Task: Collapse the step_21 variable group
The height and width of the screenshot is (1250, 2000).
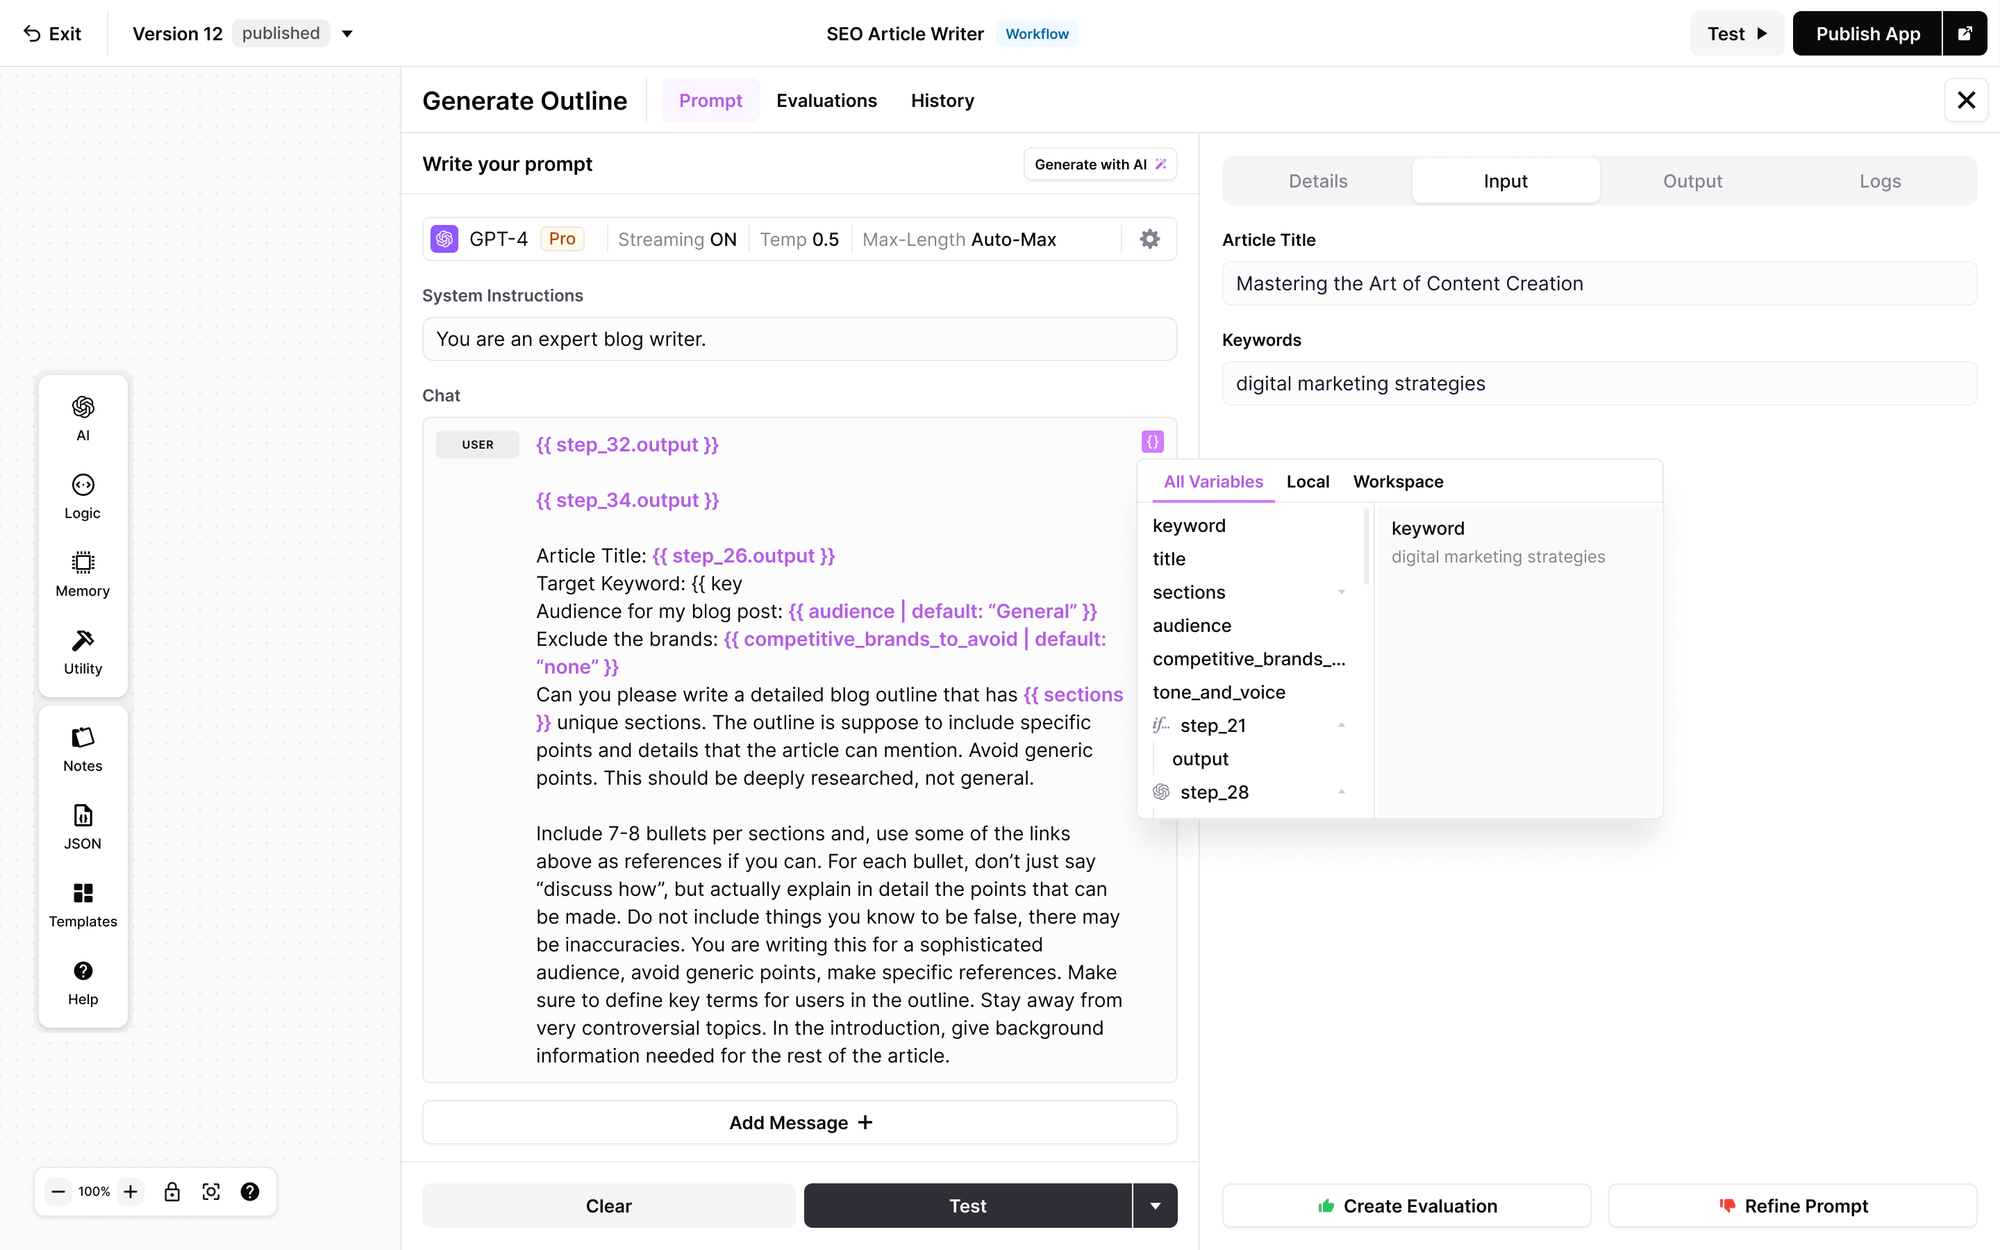Action: [x=1341, y=724]
